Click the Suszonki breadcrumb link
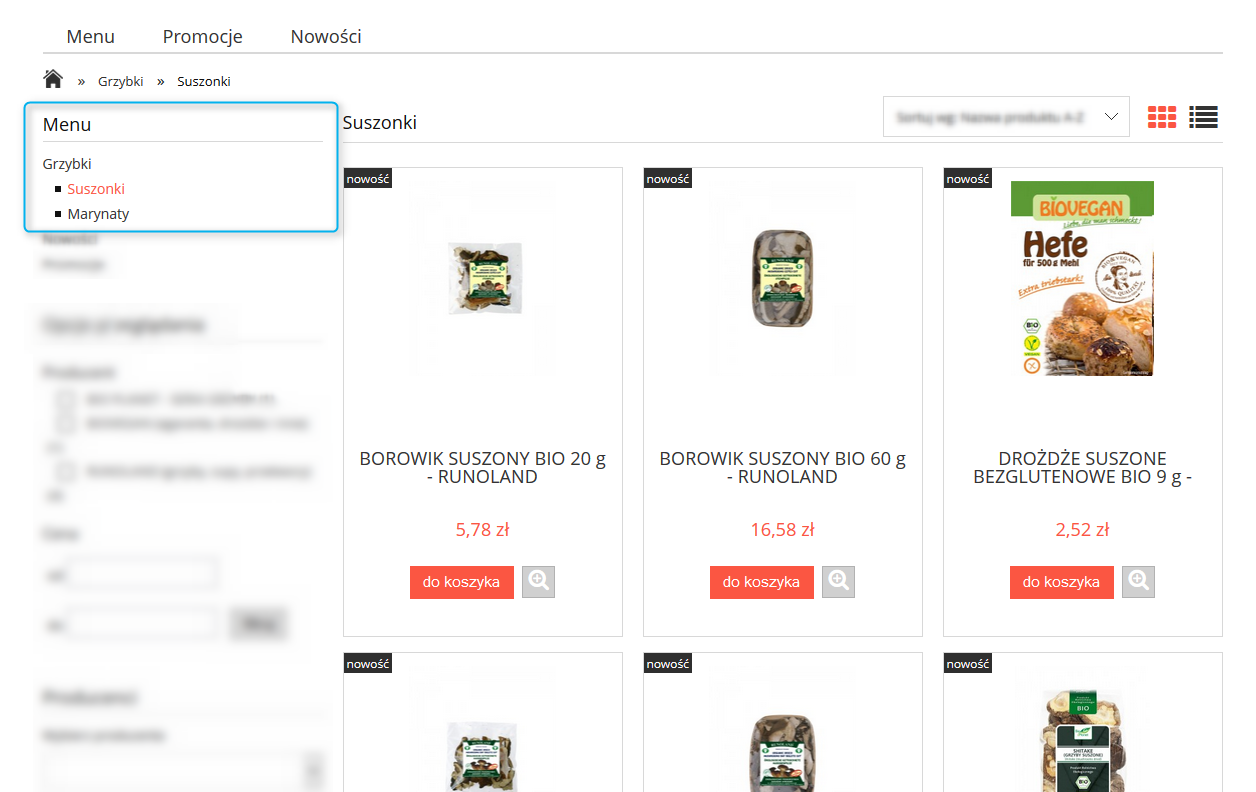 click(204, 81)
